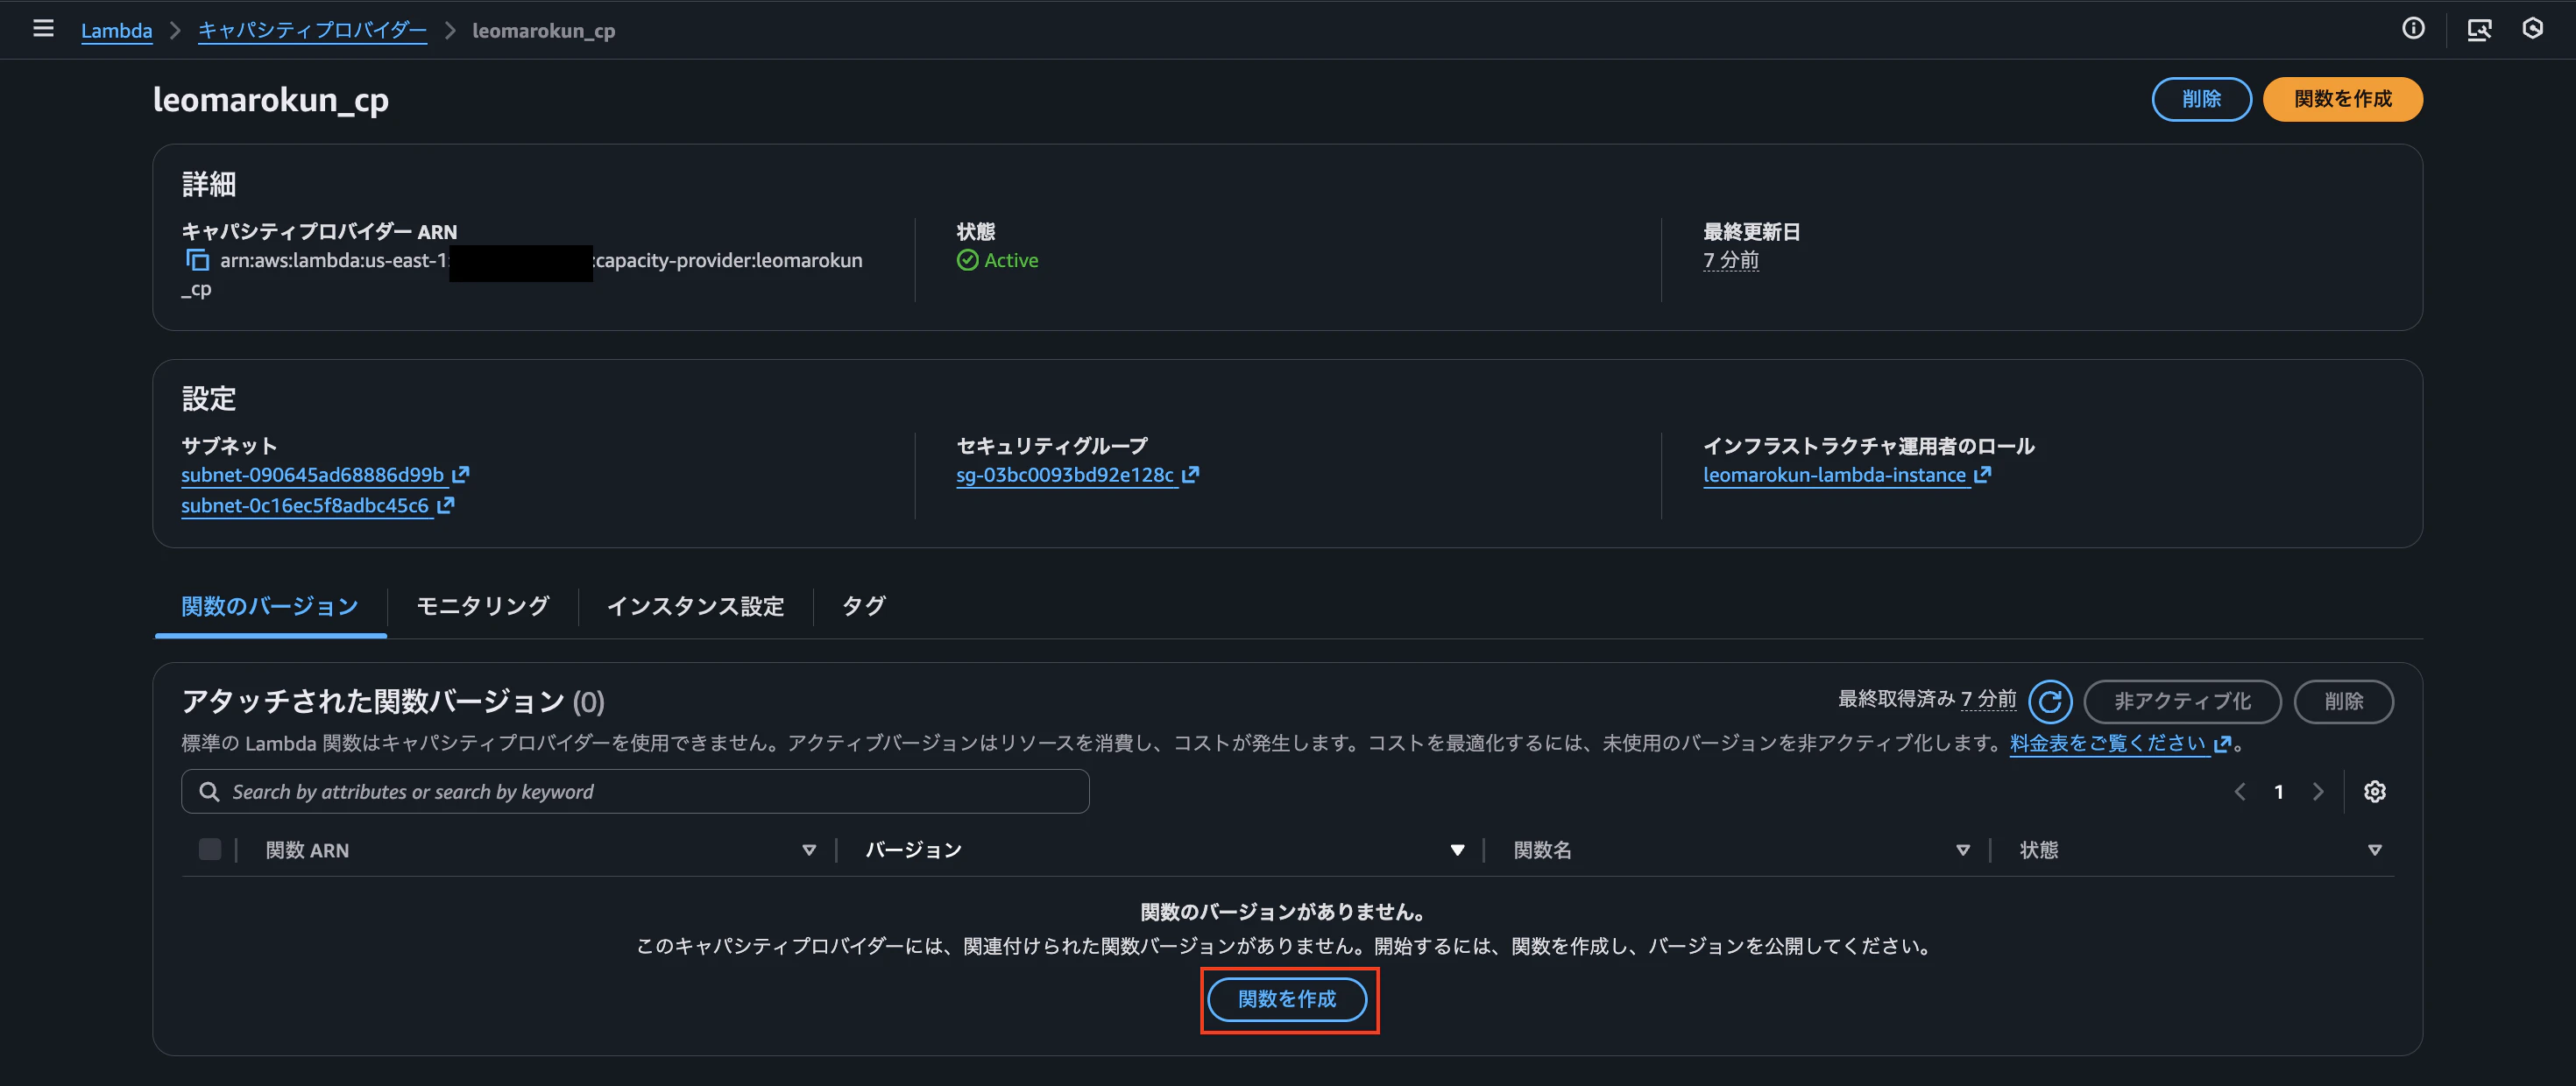Copy the capacity provider ARN

197,260
